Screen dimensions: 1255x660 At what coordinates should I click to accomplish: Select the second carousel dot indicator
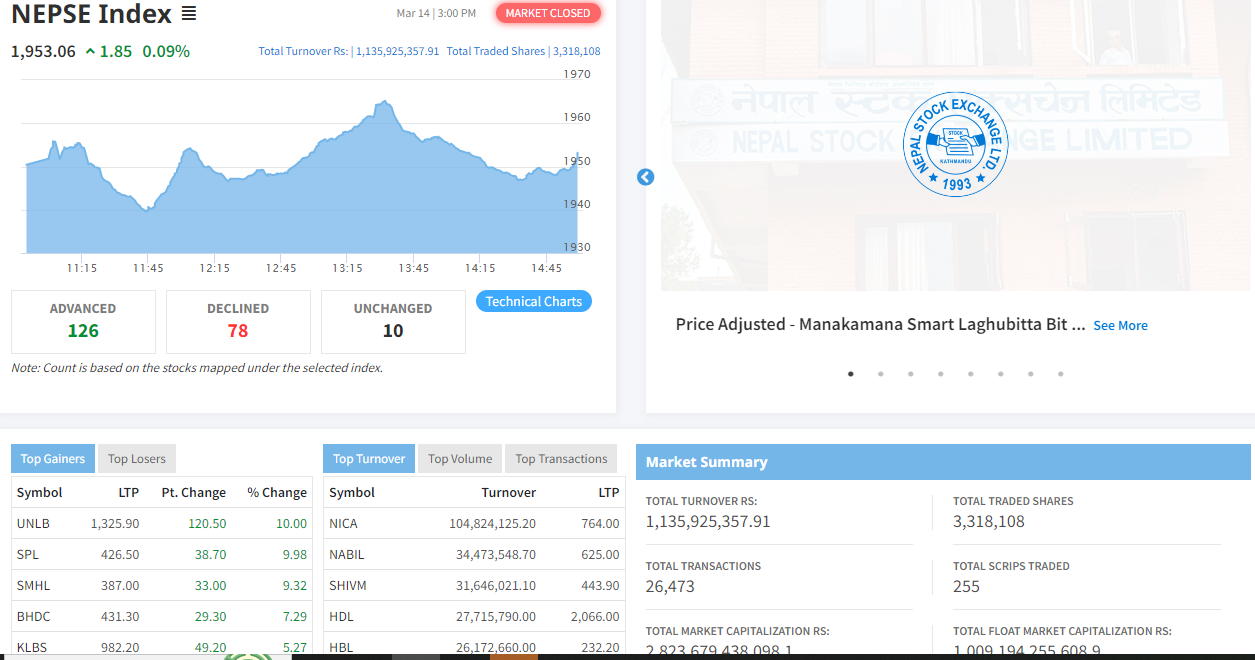[881, 374]
